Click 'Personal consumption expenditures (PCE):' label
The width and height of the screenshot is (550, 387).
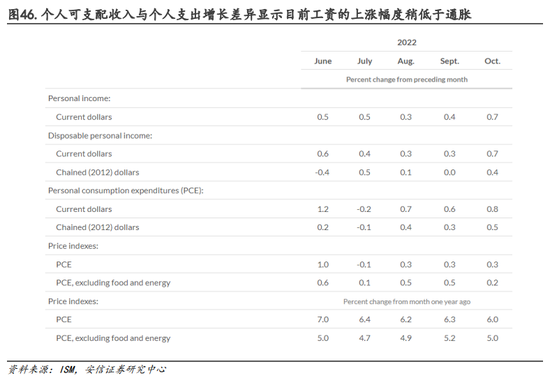[126, 191]
